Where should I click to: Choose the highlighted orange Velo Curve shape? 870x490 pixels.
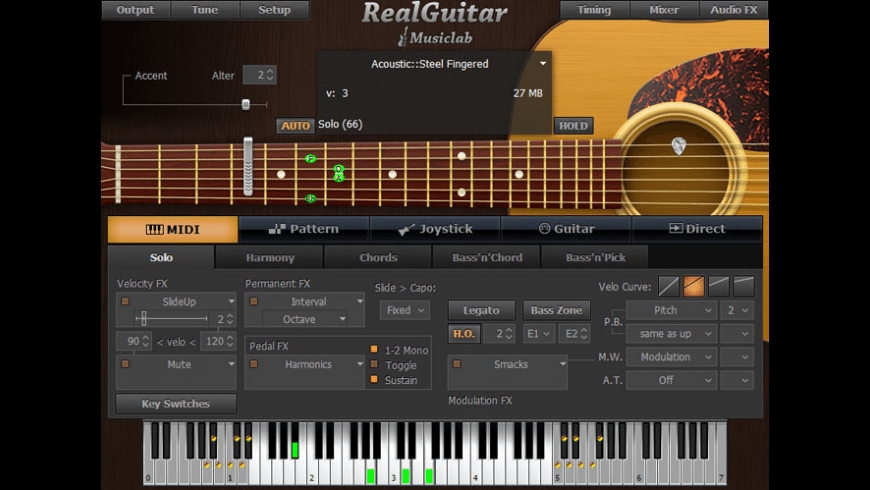pyautogui.click(x=694, y=286)
